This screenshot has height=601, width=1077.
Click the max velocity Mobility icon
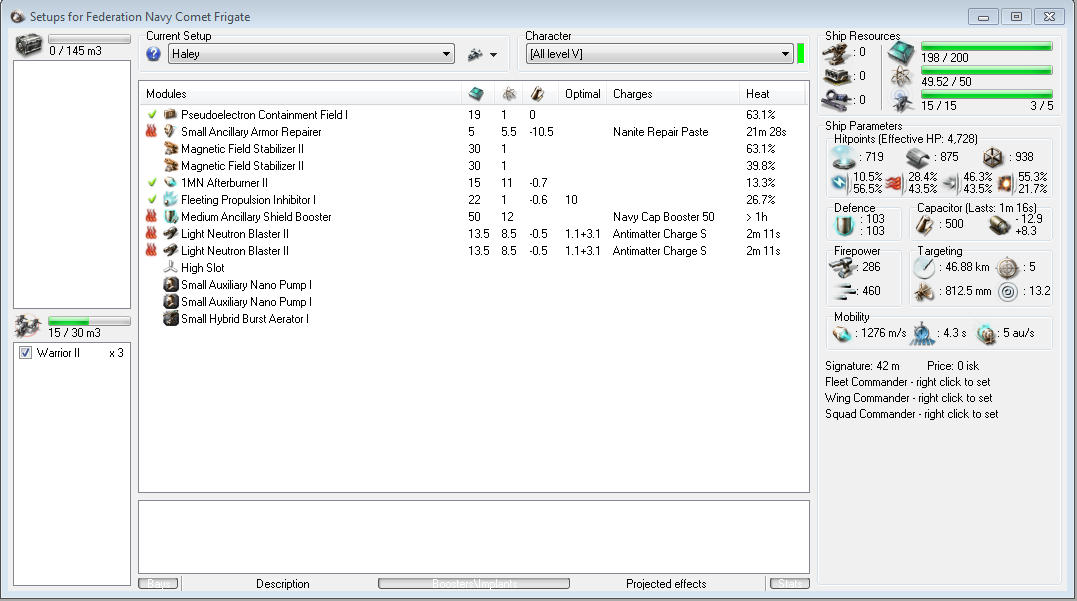841,333
